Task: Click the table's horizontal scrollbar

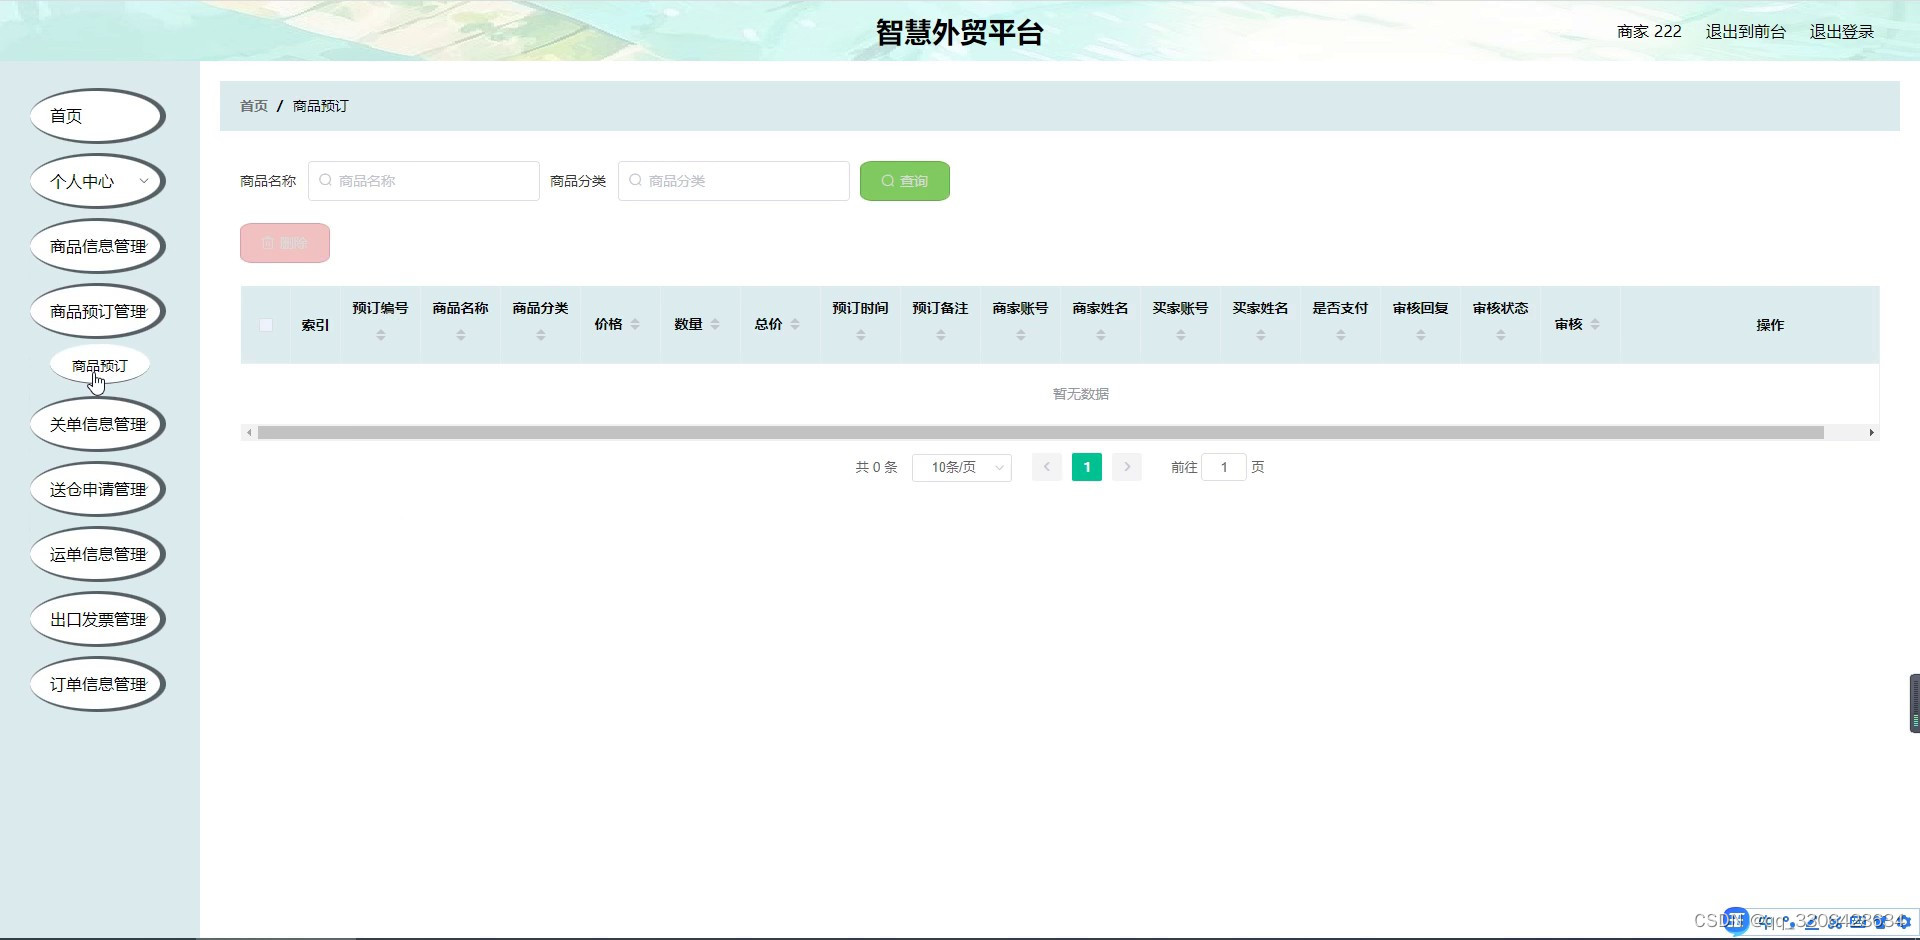Action: tap(1040, 432)
